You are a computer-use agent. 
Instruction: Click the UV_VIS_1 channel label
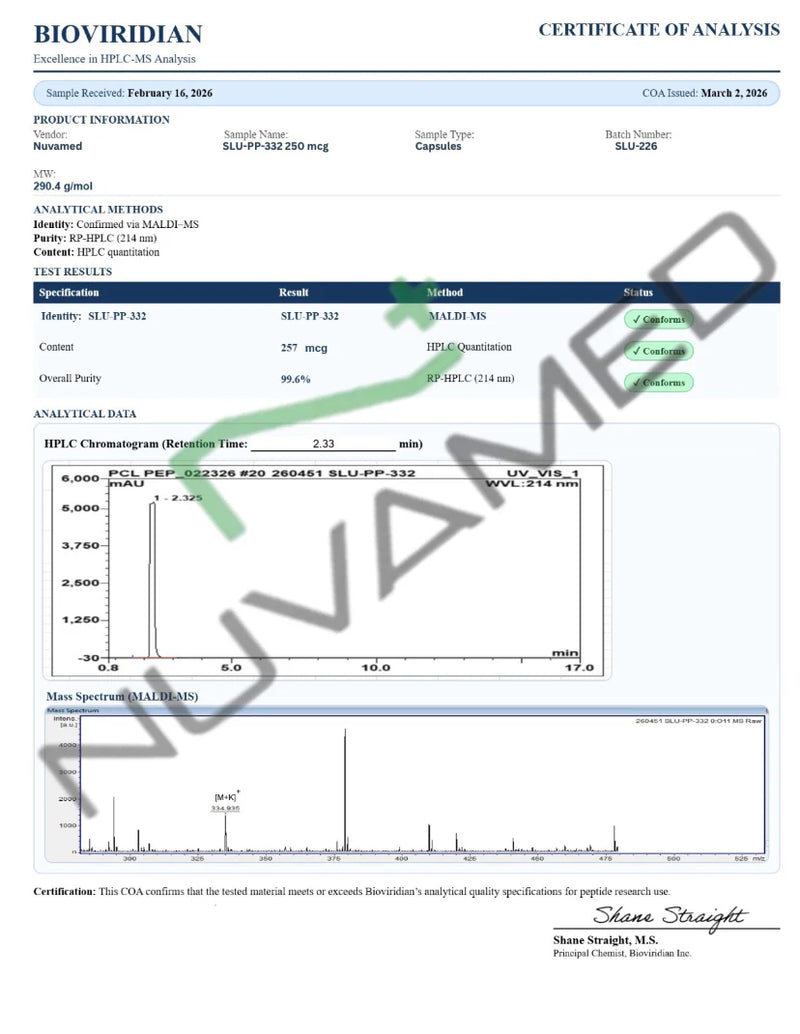543,473
